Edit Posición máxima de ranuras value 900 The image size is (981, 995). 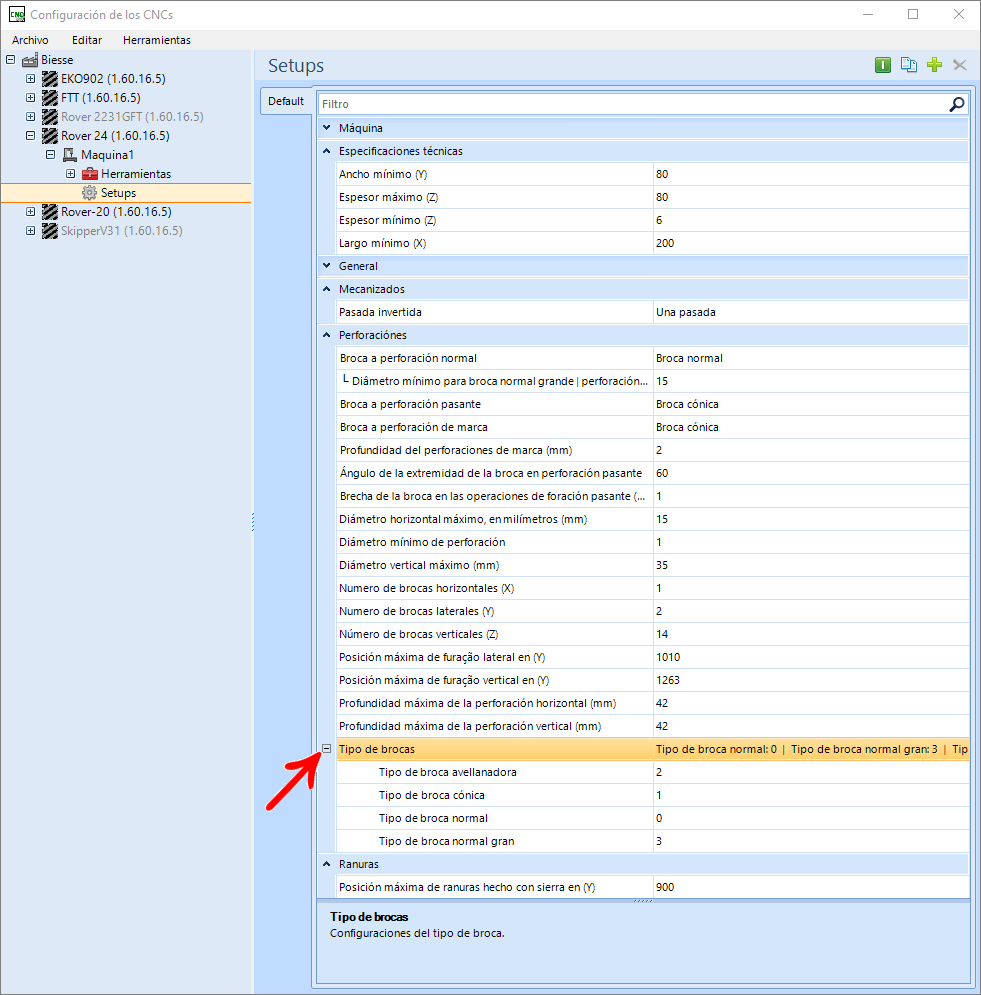coord(811,887)
